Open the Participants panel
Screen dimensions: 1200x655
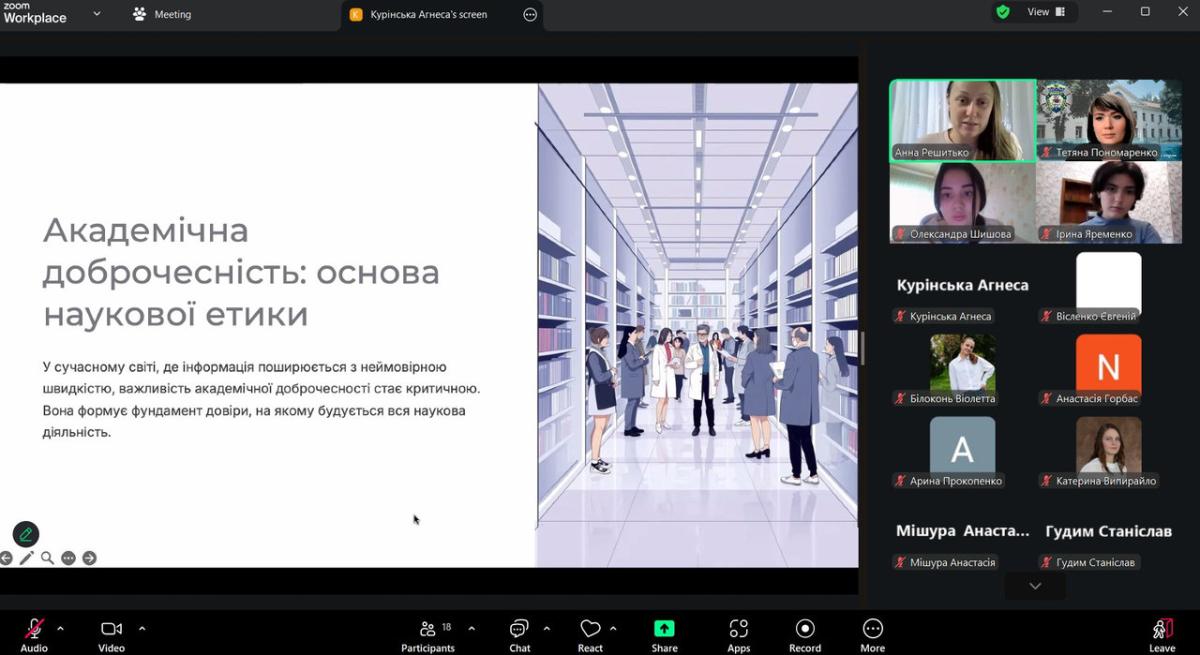(x=428, y=634)
